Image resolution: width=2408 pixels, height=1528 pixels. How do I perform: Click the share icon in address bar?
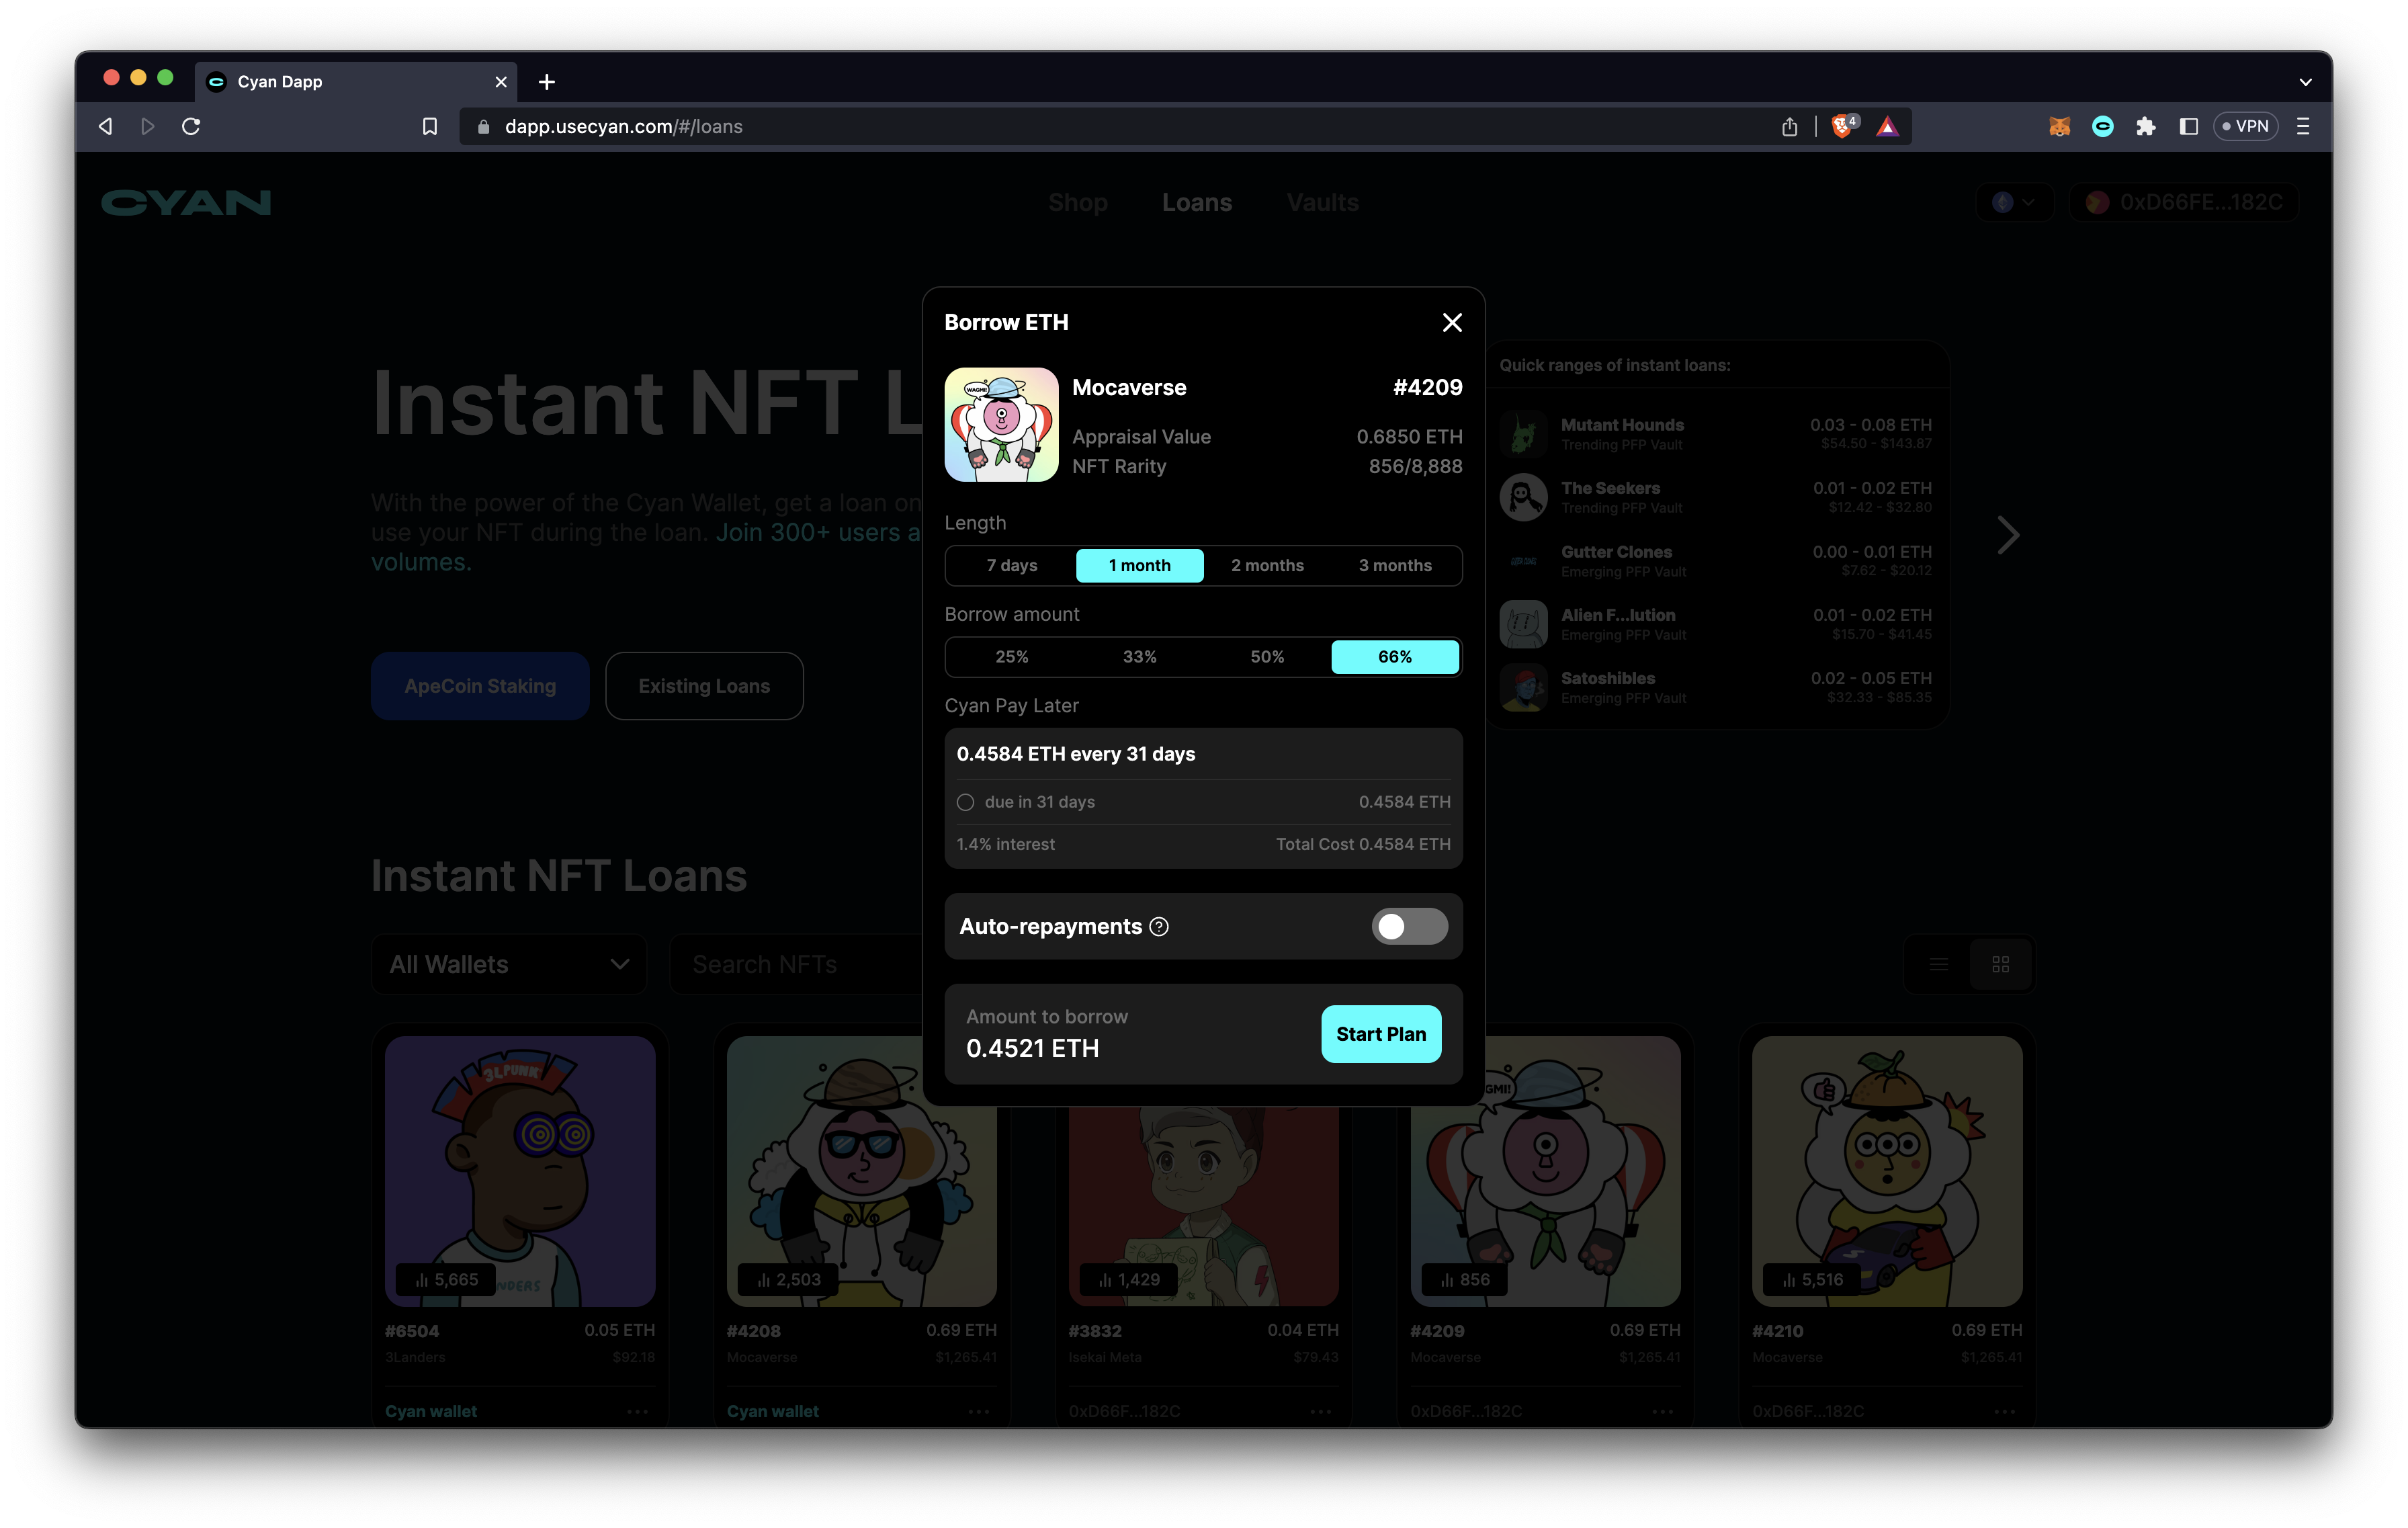[1790, 126]
